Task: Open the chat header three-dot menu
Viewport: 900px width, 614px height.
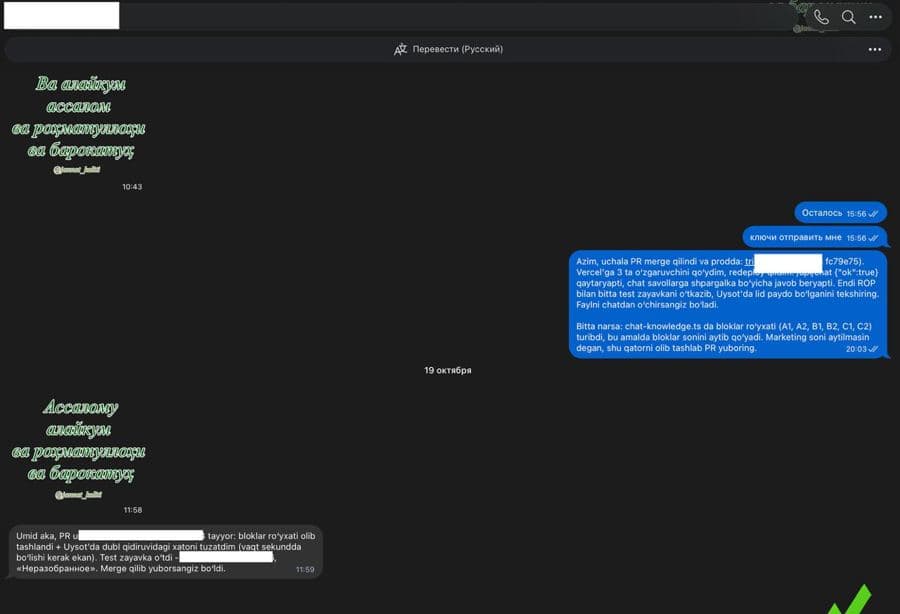Action: point(875,17)
